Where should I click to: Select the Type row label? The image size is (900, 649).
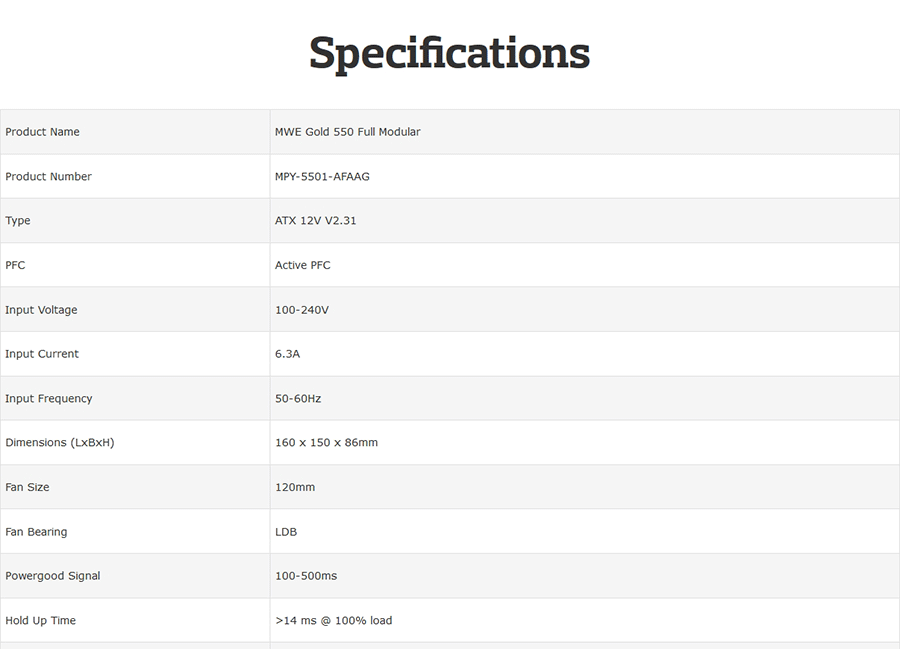[18, 221]
